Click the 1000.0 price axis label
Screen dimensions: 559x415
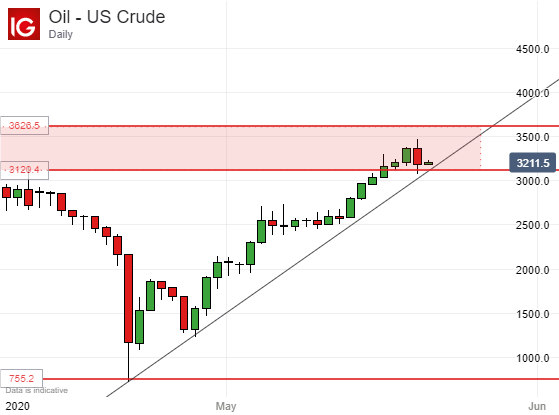click(x=533, y=358)
